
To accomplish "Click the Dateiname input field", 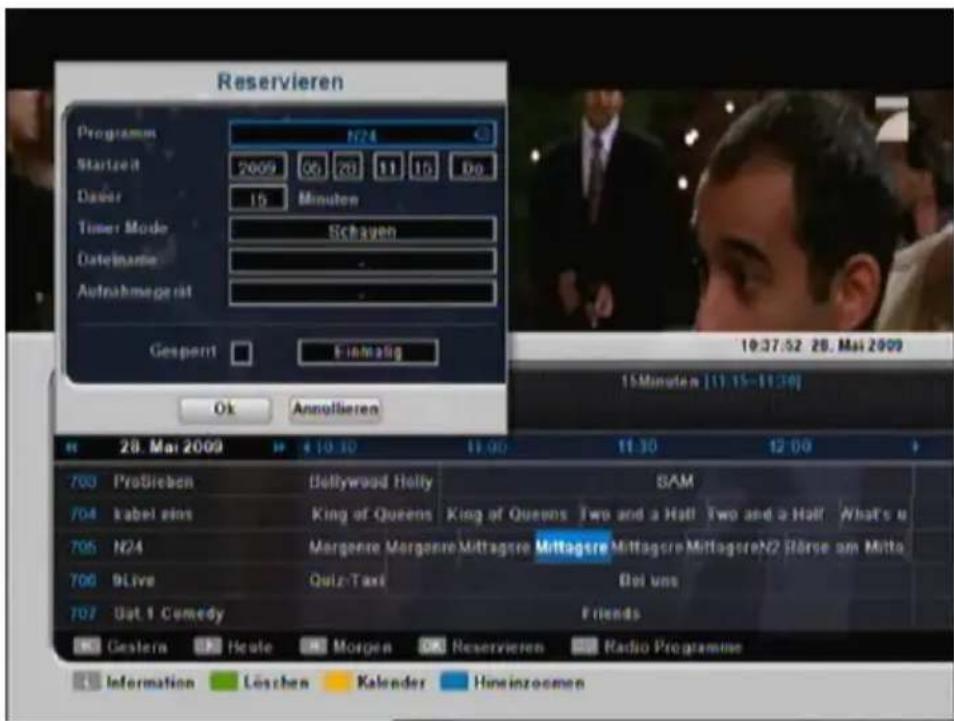I will [x=362, y=262].
